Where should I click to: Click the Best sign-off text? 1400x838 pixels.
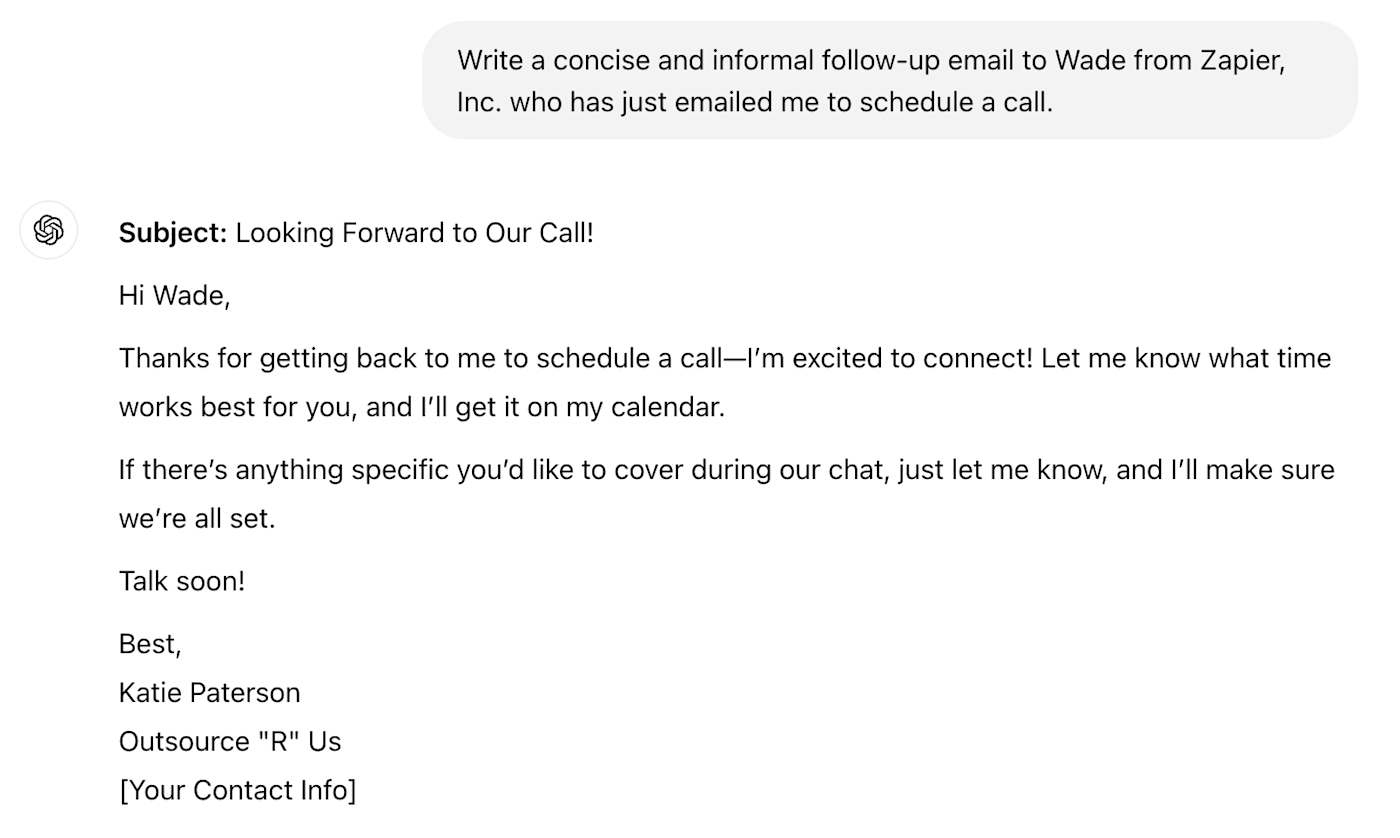(x=150, y=644)
